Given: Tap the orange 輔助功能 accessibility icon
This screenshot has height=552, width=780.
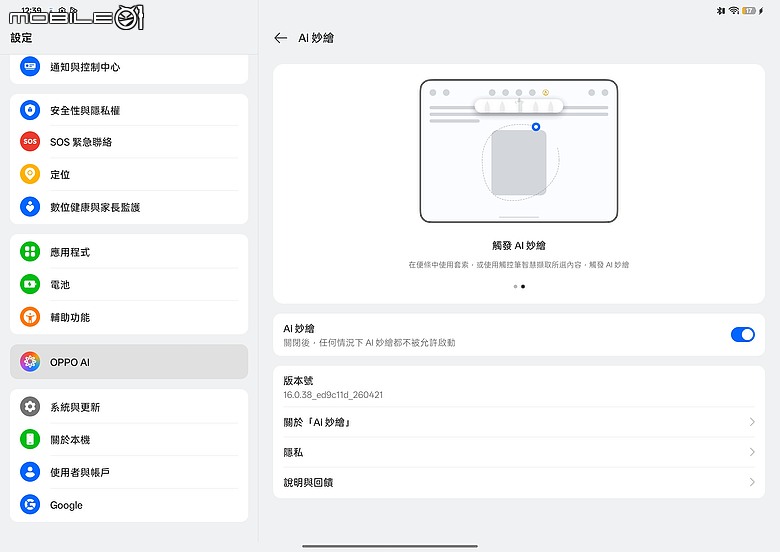Looking at the screenshot, I should 30,317.
